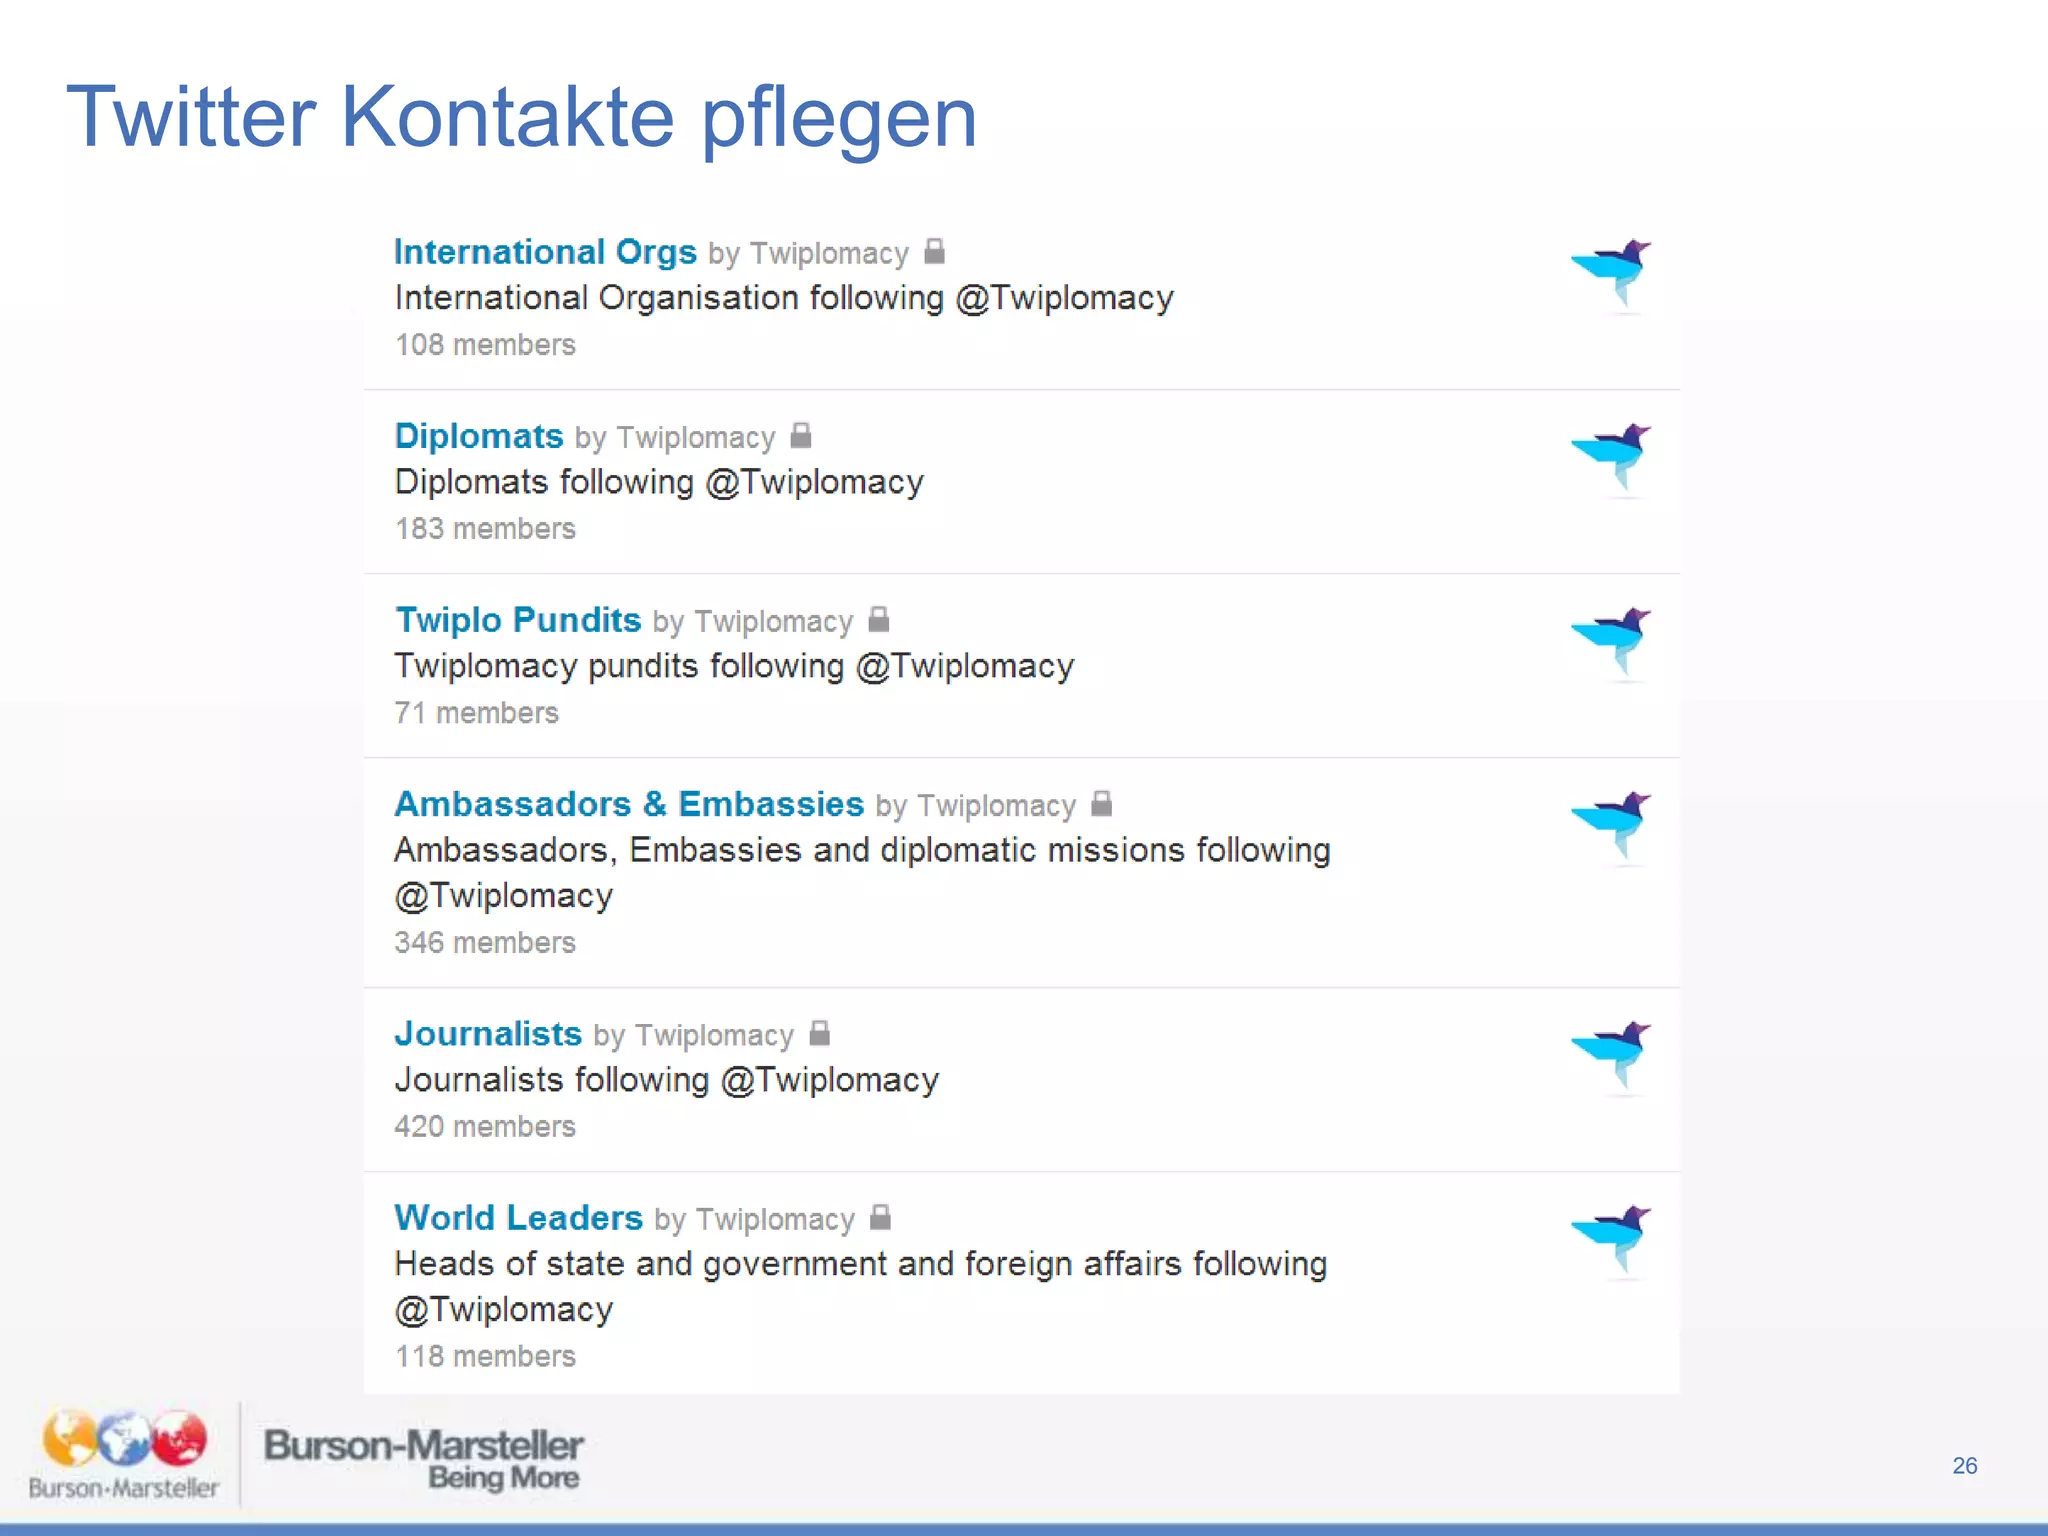The width and height of the screenshot is (2048, 1536).
Task: Open the Ambassadors & Embassies list link
Action: point(629,804)
